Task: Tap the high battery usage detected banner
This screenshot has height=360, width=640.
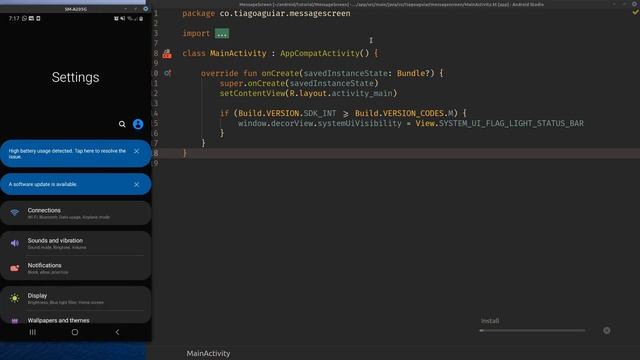Action: pyautogui.click(x=76, y=153)
